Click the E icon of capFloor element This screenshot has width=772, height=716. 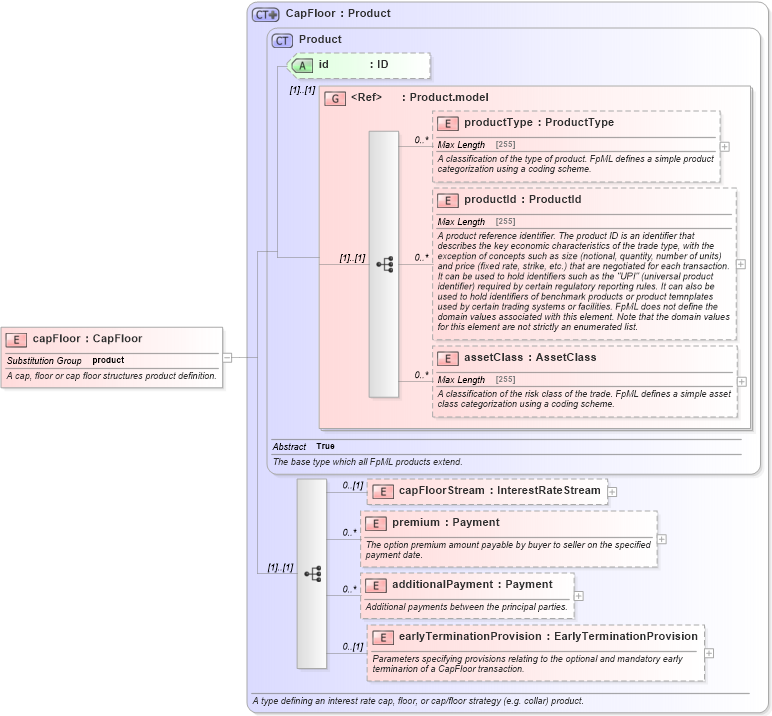pos(16,339)
